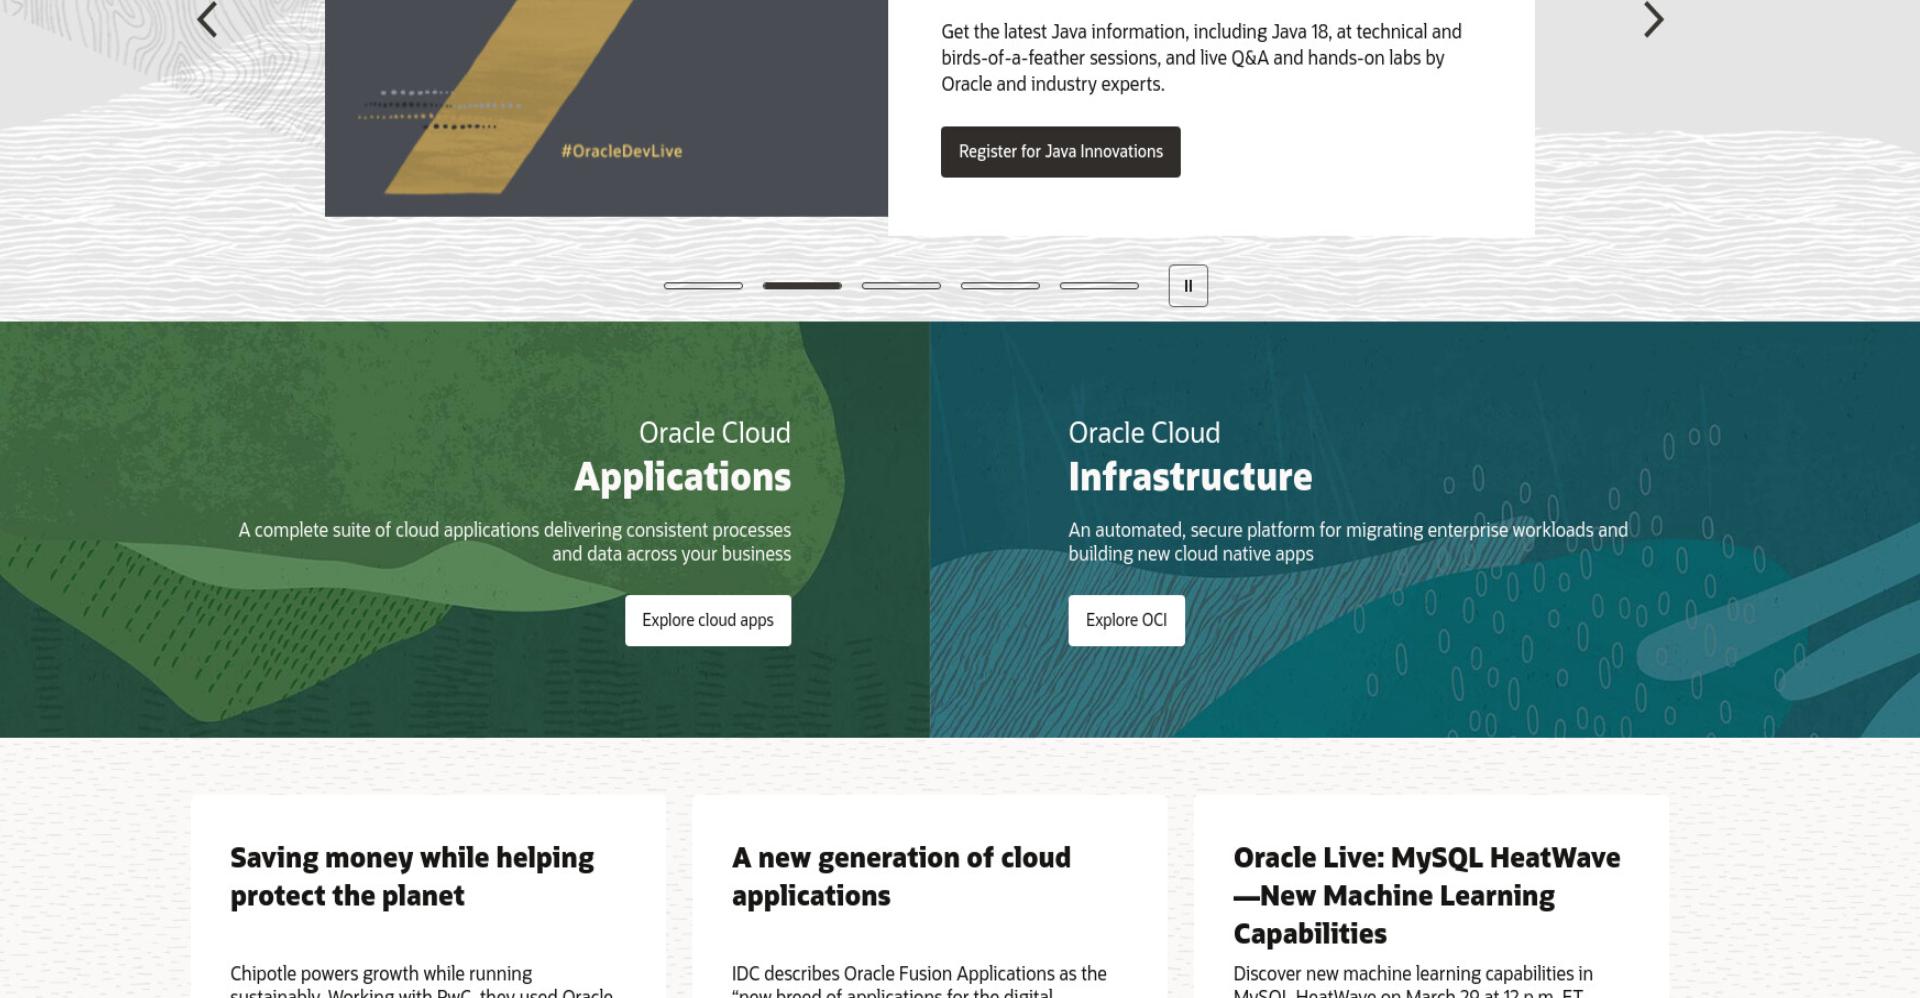Select second carousel slide indicator
The height and width of the screenshot is (998, 1920).
click(802, 286)
